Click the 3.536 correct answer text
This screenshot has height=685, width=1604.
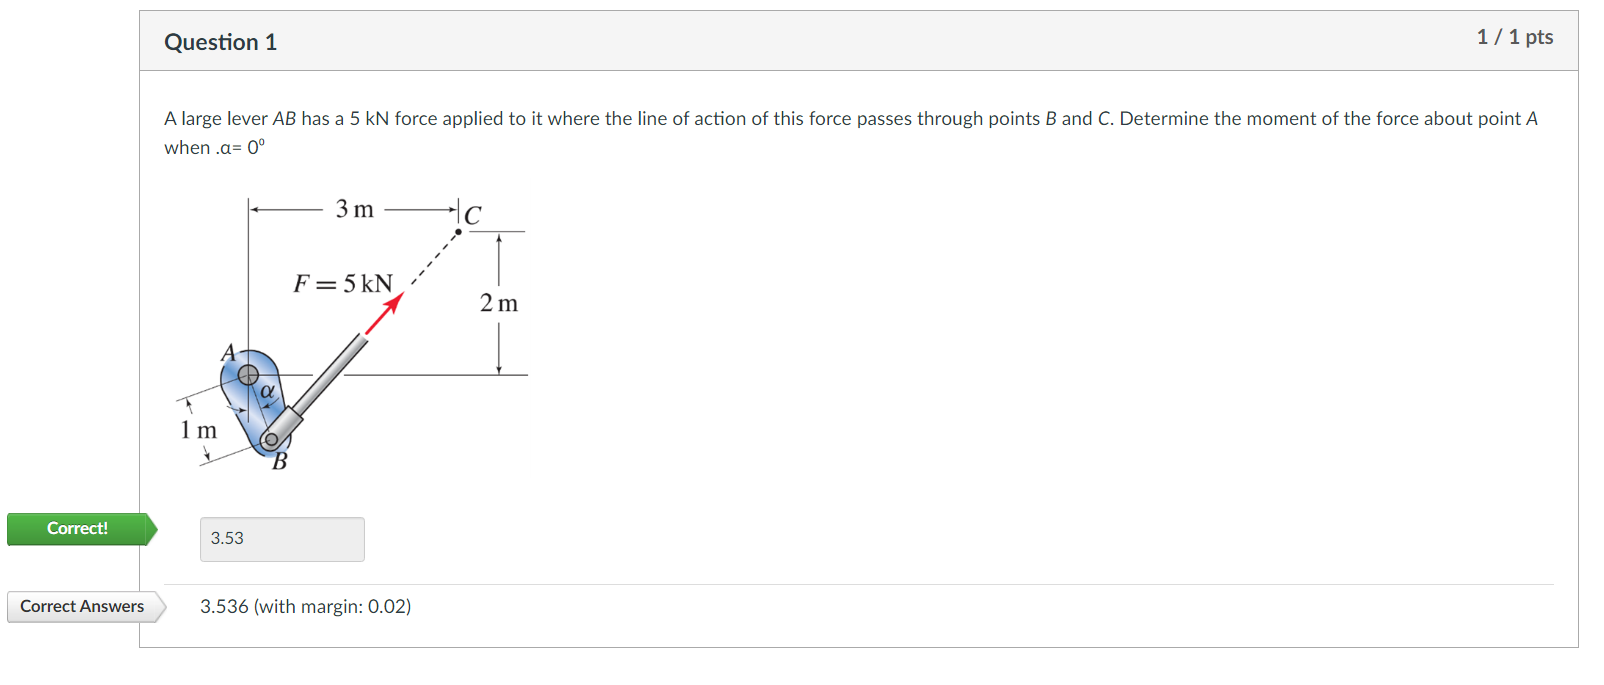pyautogui.click(x=224, y=606)
